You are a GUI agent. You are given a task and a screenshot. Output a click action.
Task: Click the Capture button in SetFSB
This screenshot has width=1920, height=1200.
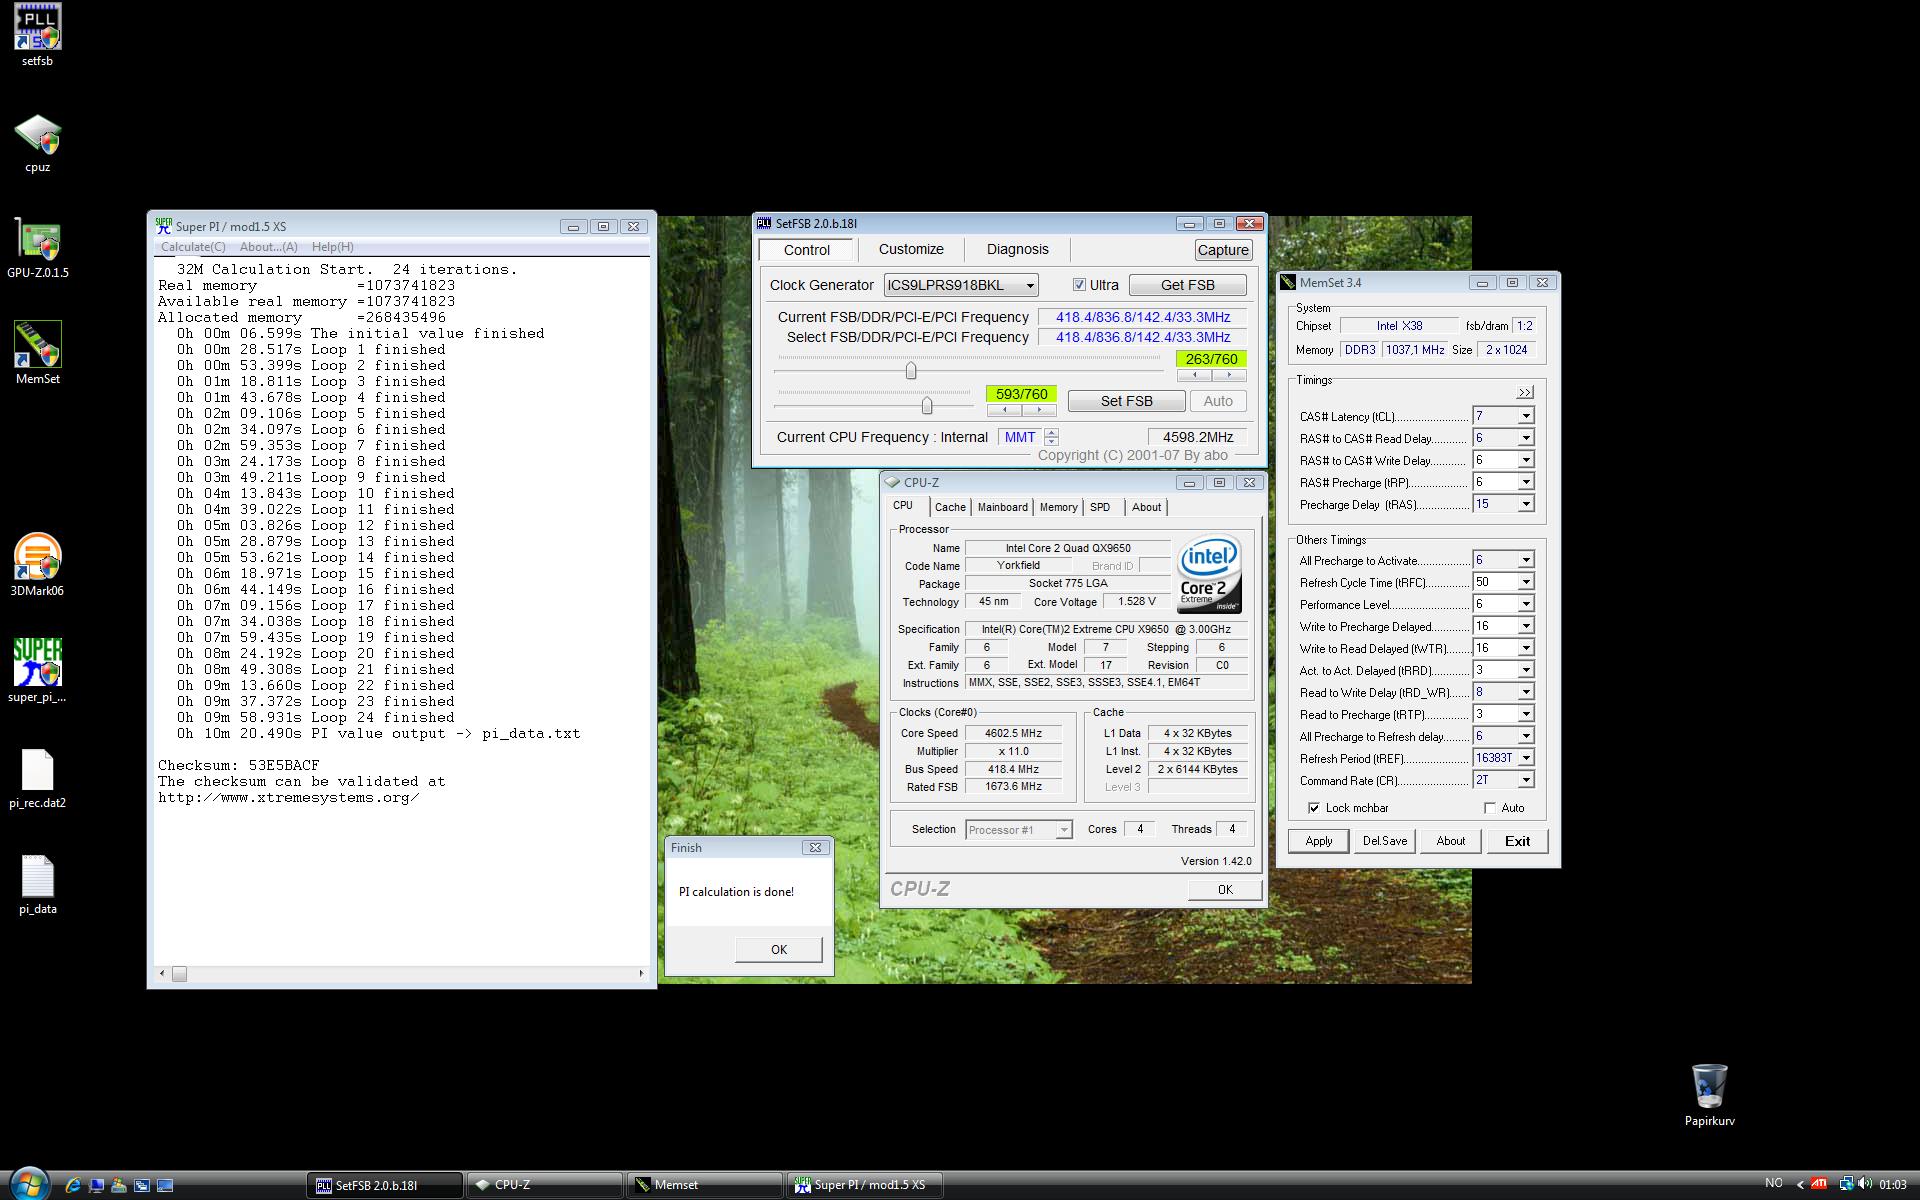[x=1222, y=250]
